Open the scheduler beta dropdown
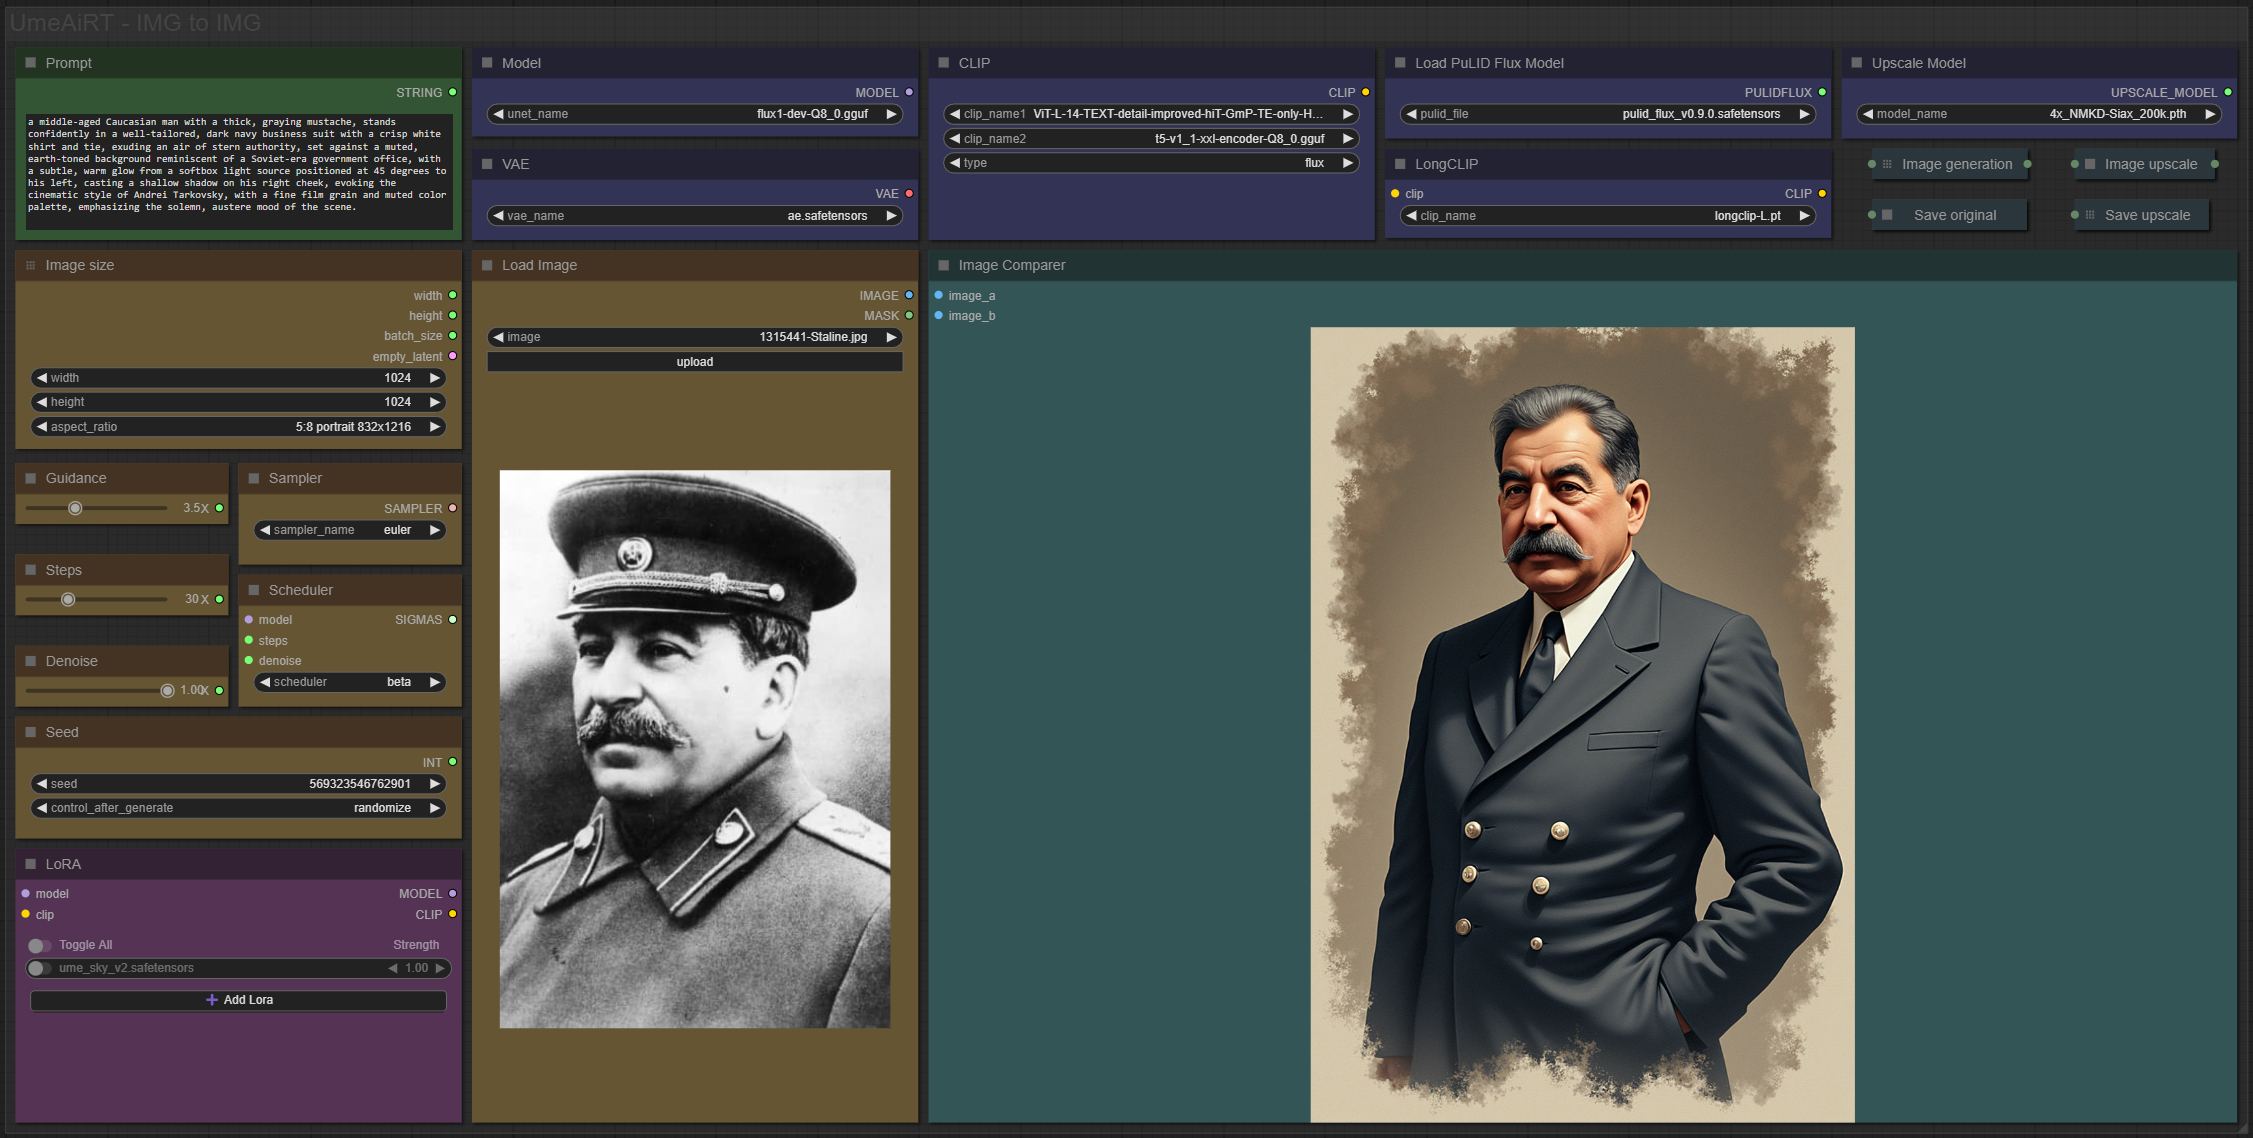Viewport: 2253px width, 1138px height. click(x=349, y=682)
